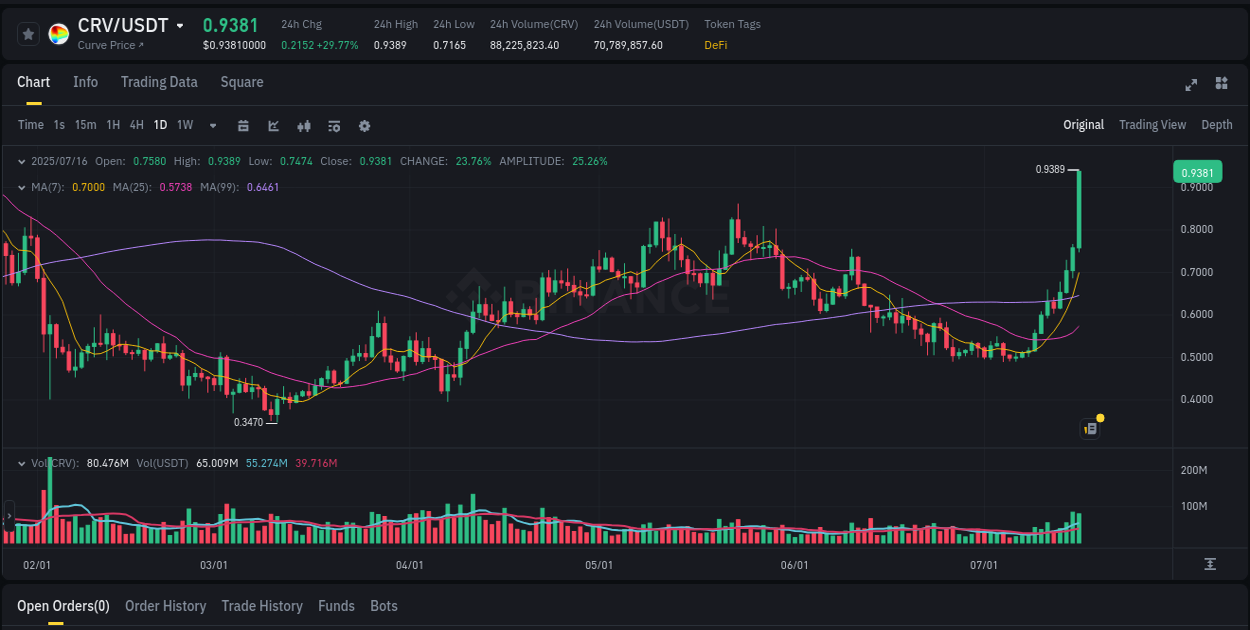Image resolution: width=1250 pixels, height=630 pixels.
Task: Collapse the OHLC info row chevron
Action: (x=21, y=160)
